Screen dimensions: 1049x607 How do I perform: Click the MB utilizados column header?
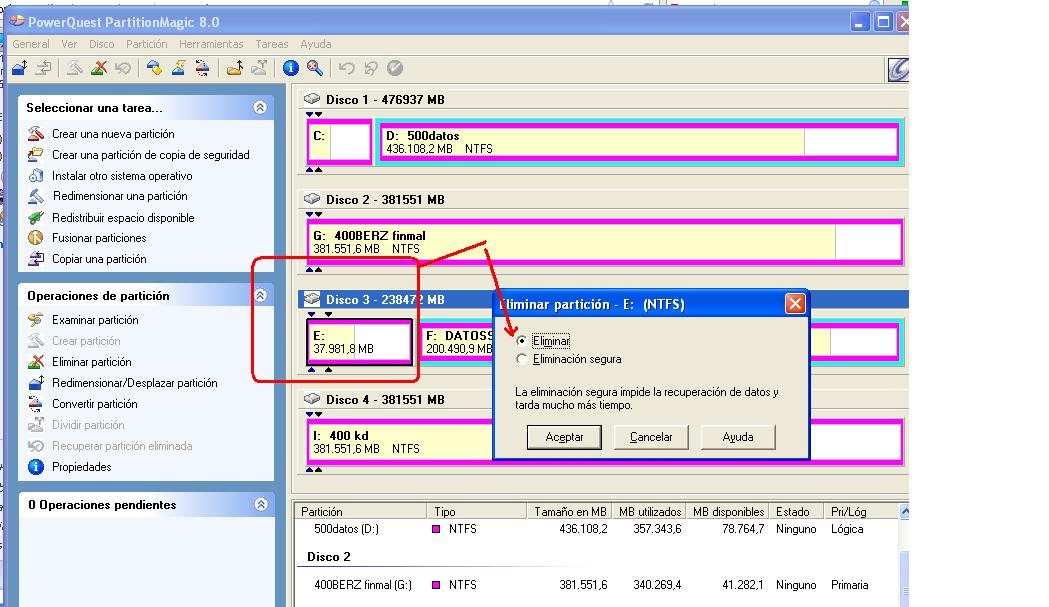(x=650, y=511)
